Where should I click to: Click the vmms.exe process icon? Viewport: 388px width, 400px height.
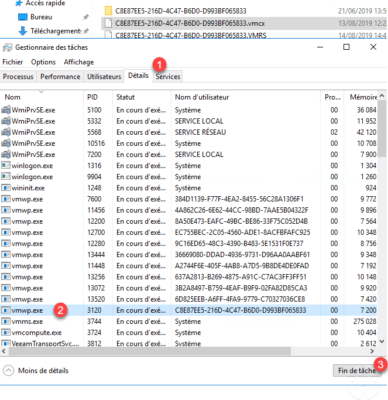6,321
